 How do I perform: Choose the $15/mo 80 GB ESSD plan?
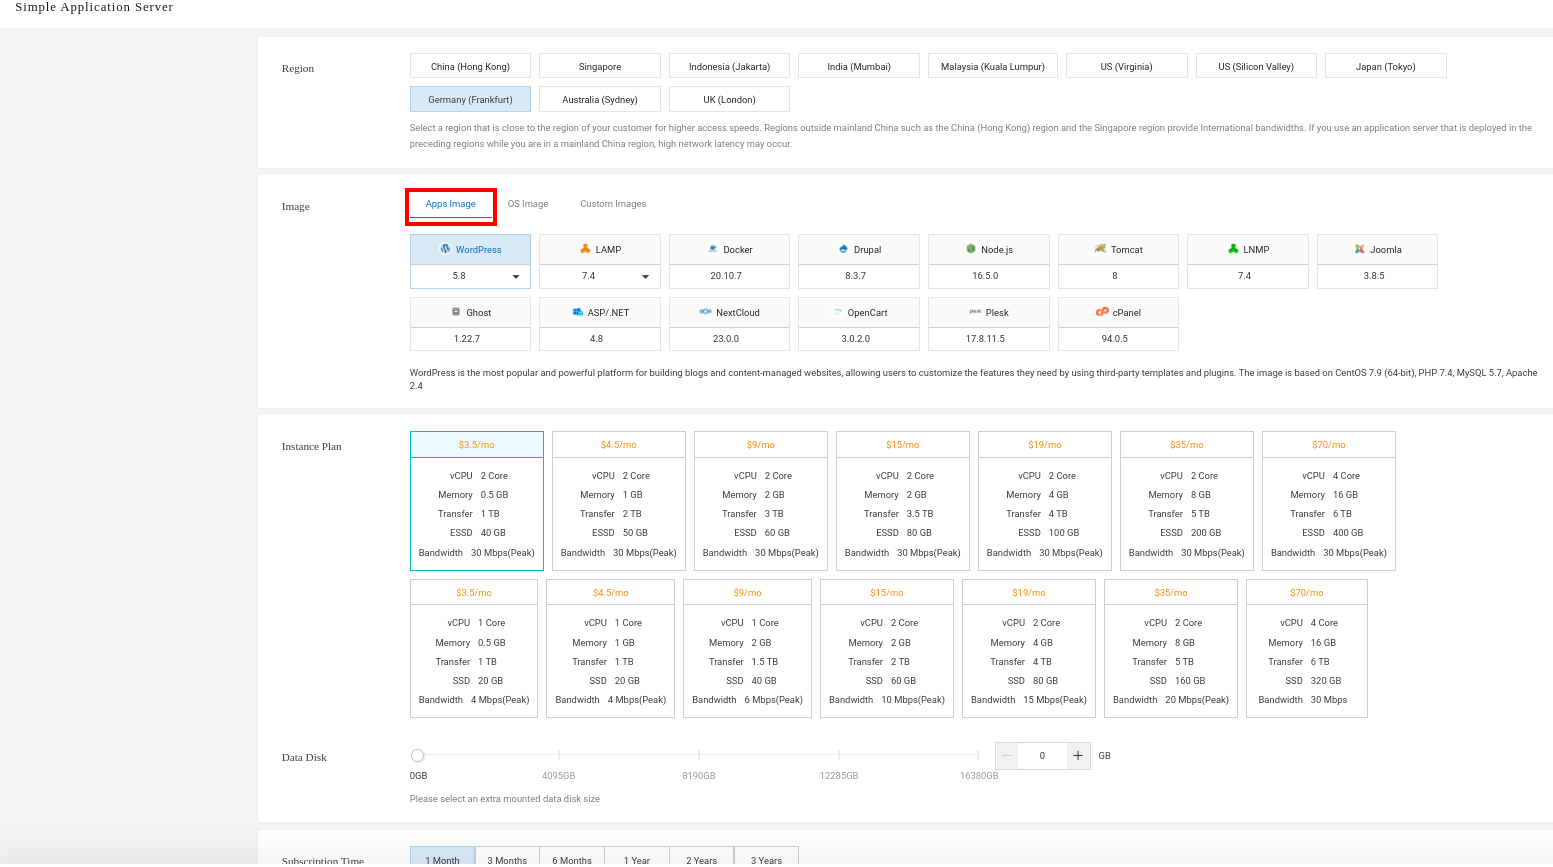(x=903, y=501)
